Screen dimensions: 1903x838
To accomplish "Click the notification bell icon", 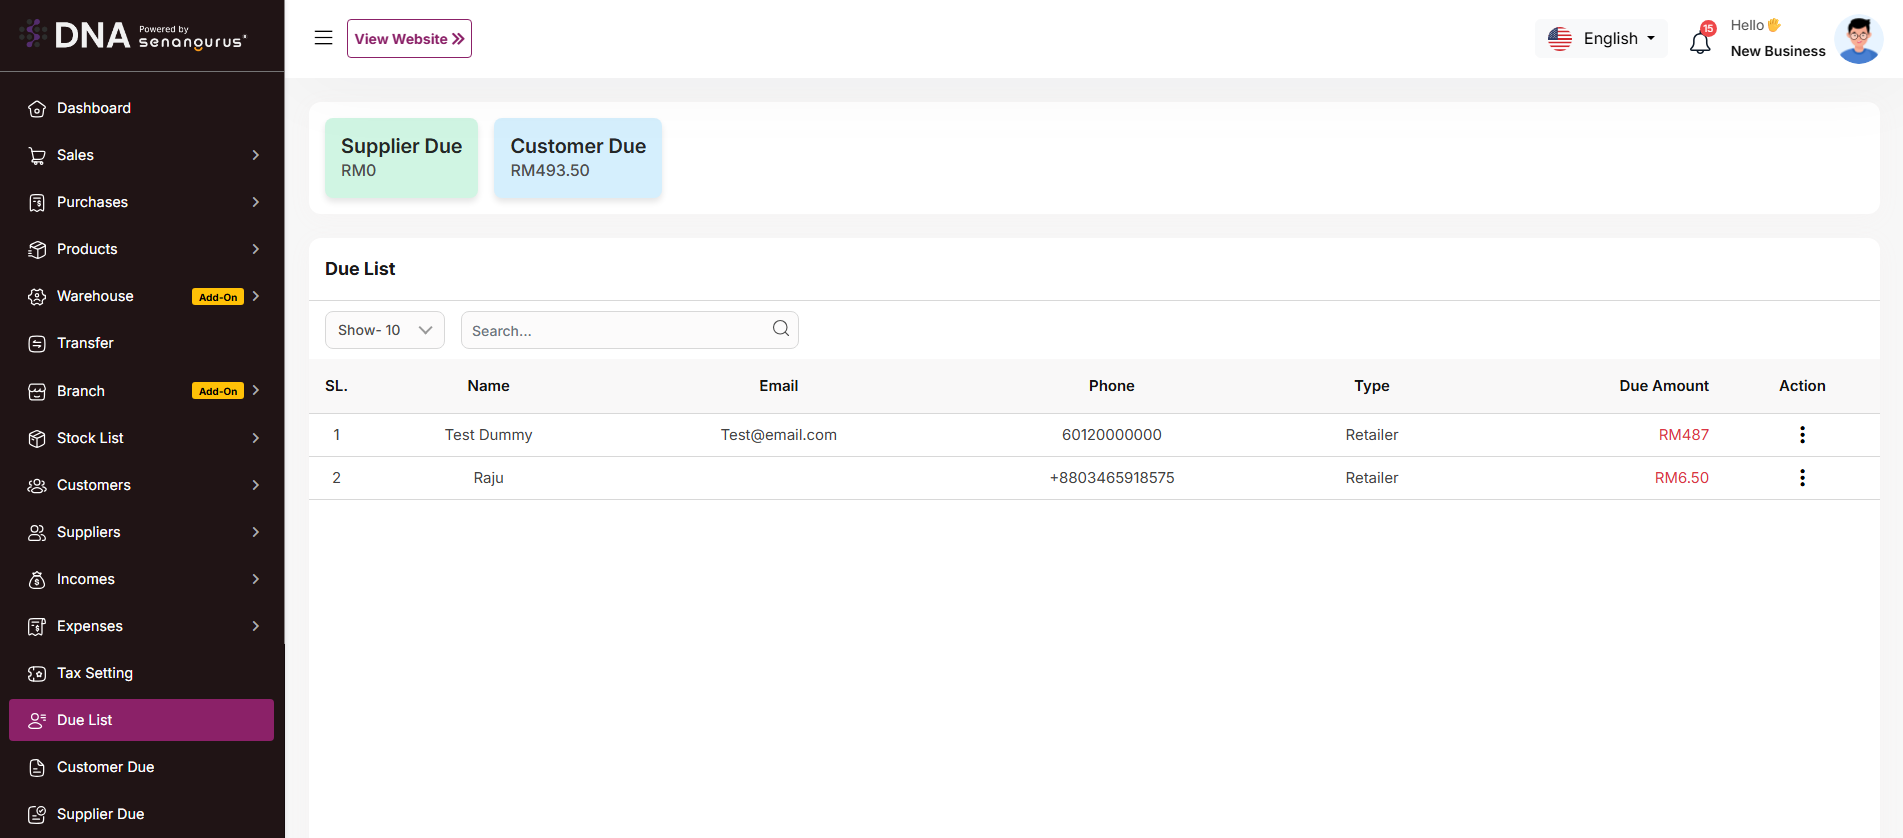I will click(x=1700, y=42).
